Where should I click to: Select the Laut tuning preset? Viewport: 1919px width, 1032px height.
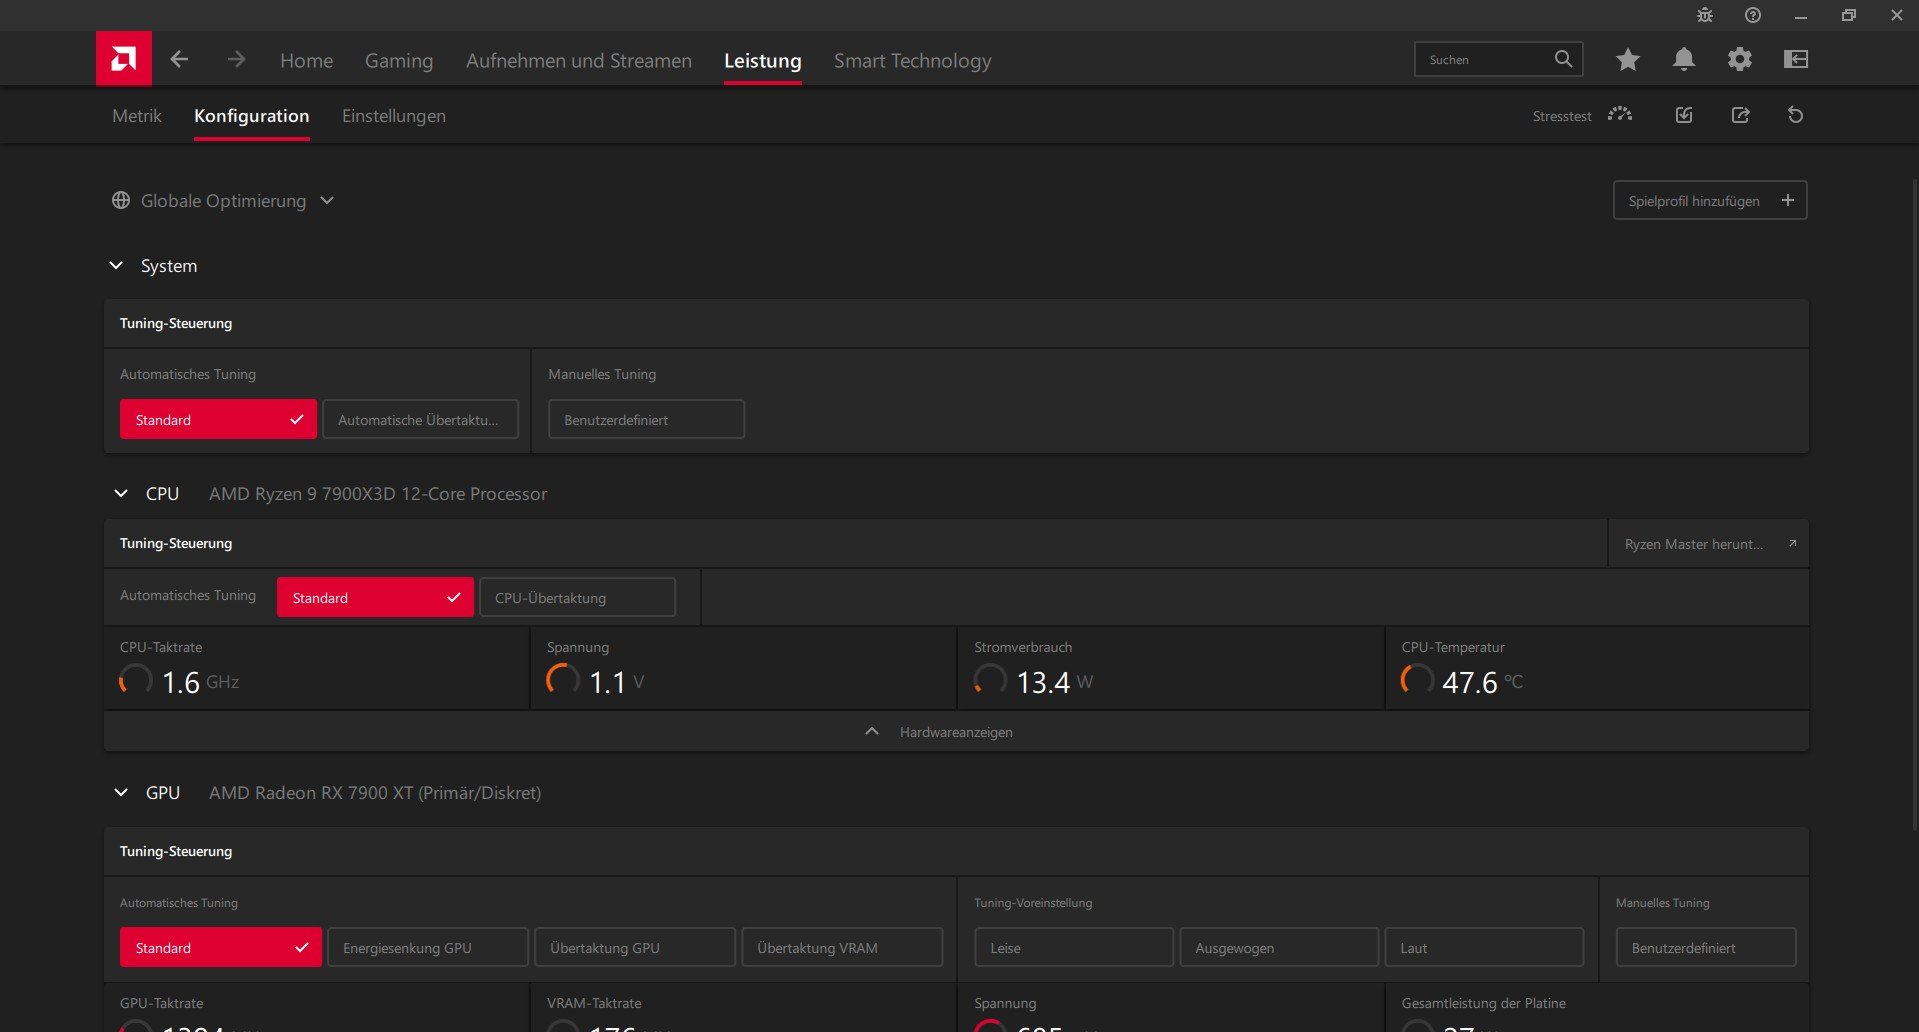click(x=1484, y=947)
